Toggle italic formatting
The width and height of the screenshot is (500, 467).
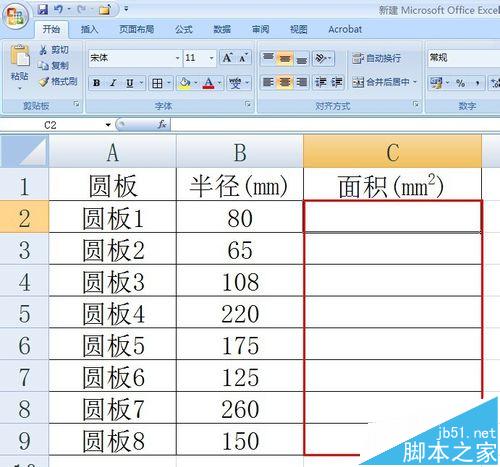(113, 83)
